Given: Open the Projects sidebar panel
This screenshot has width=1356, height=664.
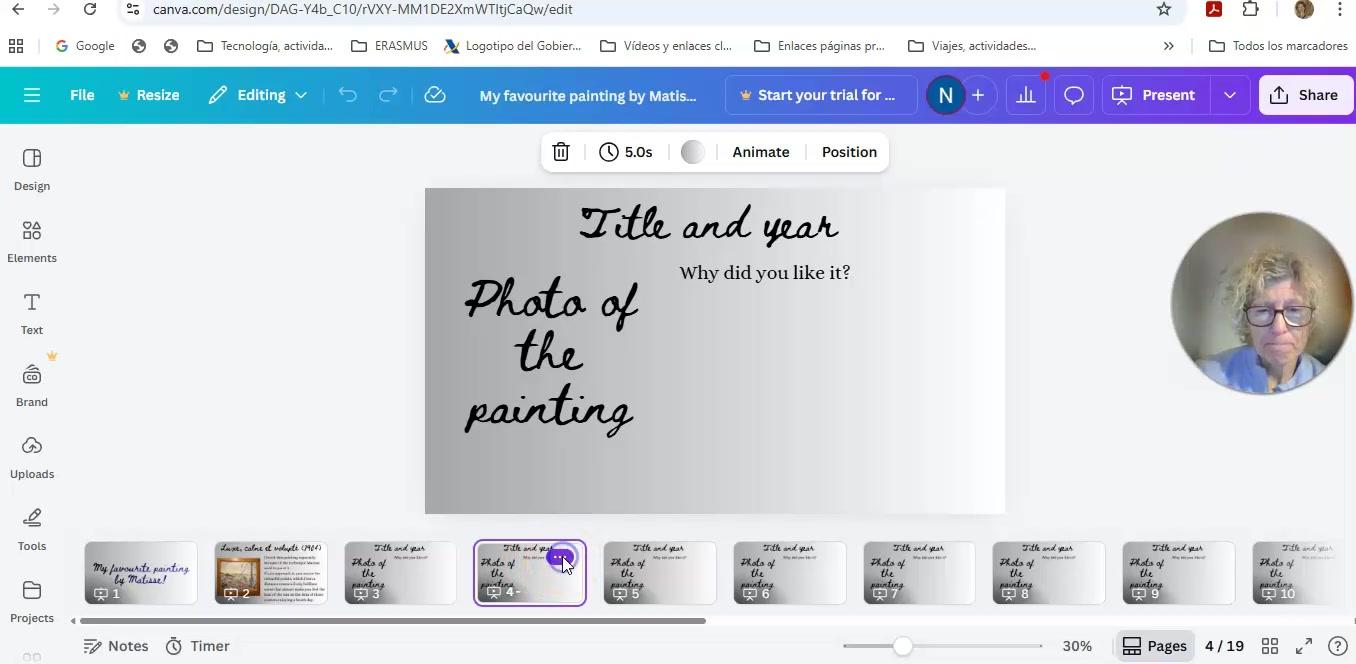Looking at the screenshot, I should point(32,602).
